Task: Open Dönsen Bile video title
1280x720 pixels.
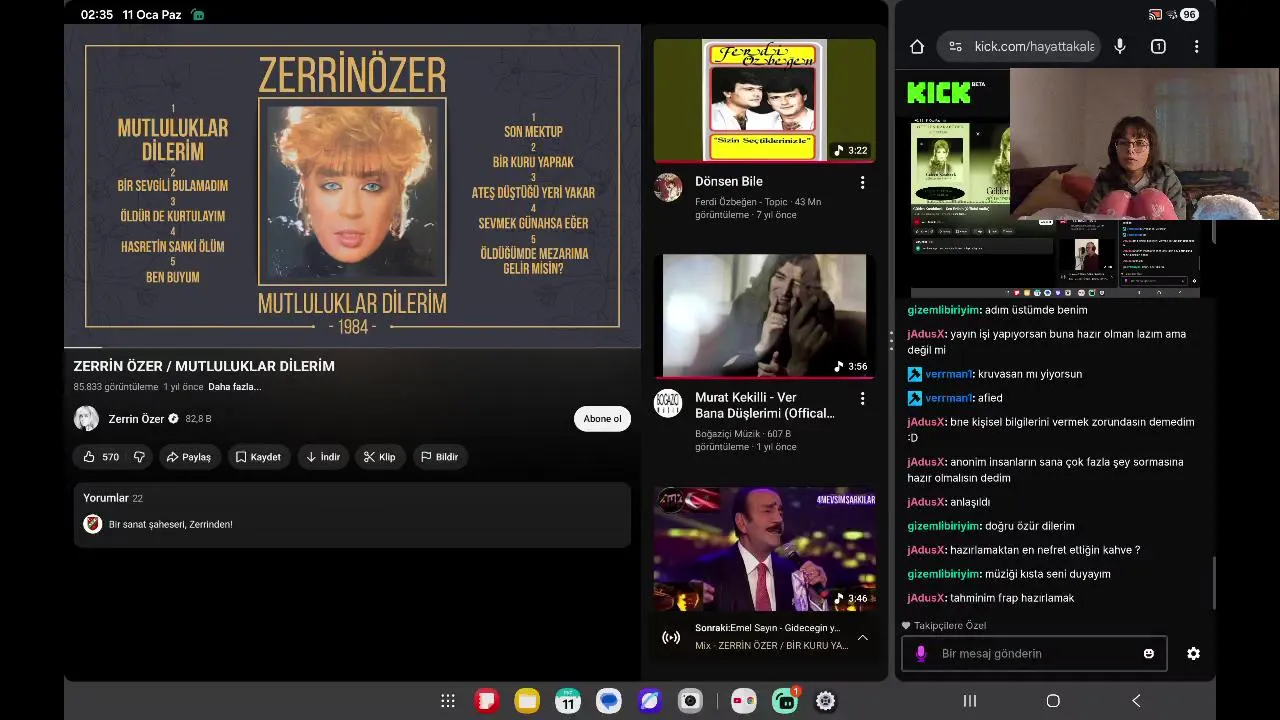Action: (729, 181)
